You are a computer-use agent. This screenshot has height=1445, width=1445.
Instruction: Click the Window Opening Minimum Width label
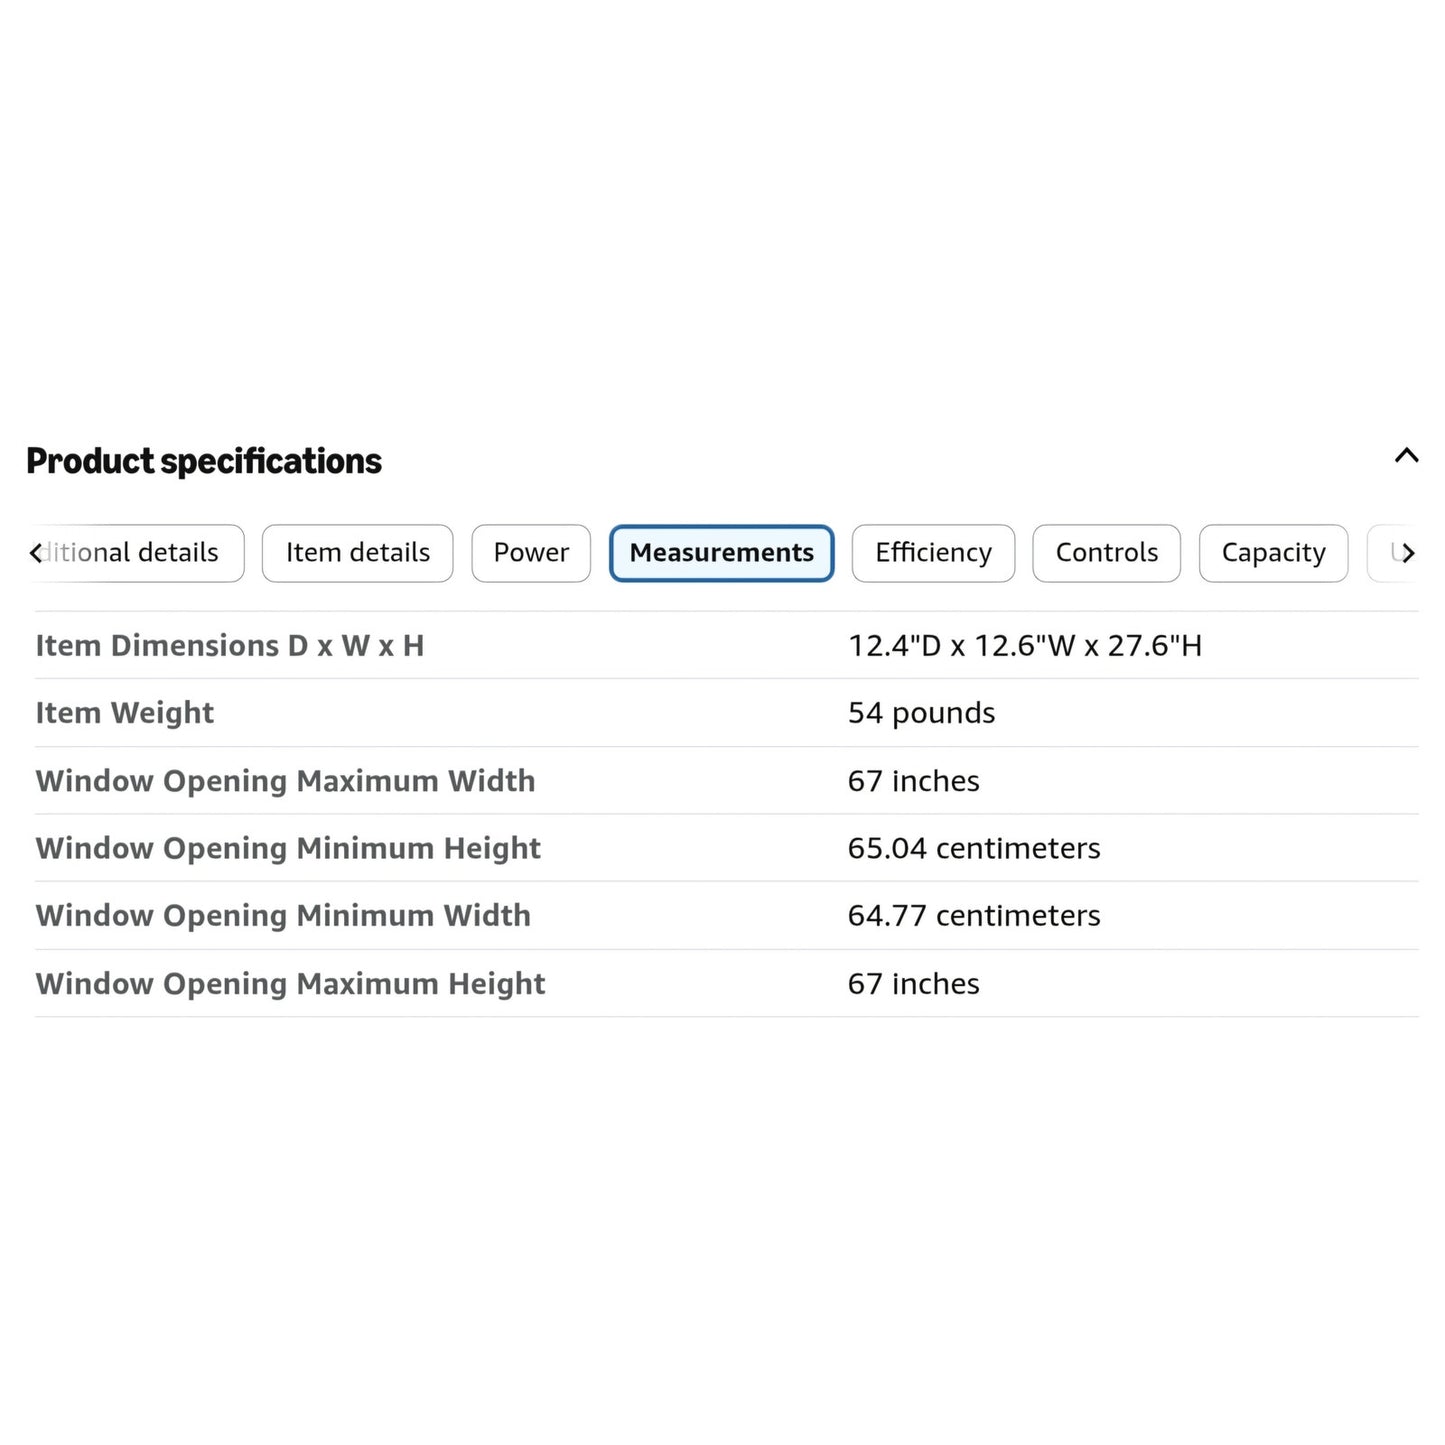tap(283, 916)
